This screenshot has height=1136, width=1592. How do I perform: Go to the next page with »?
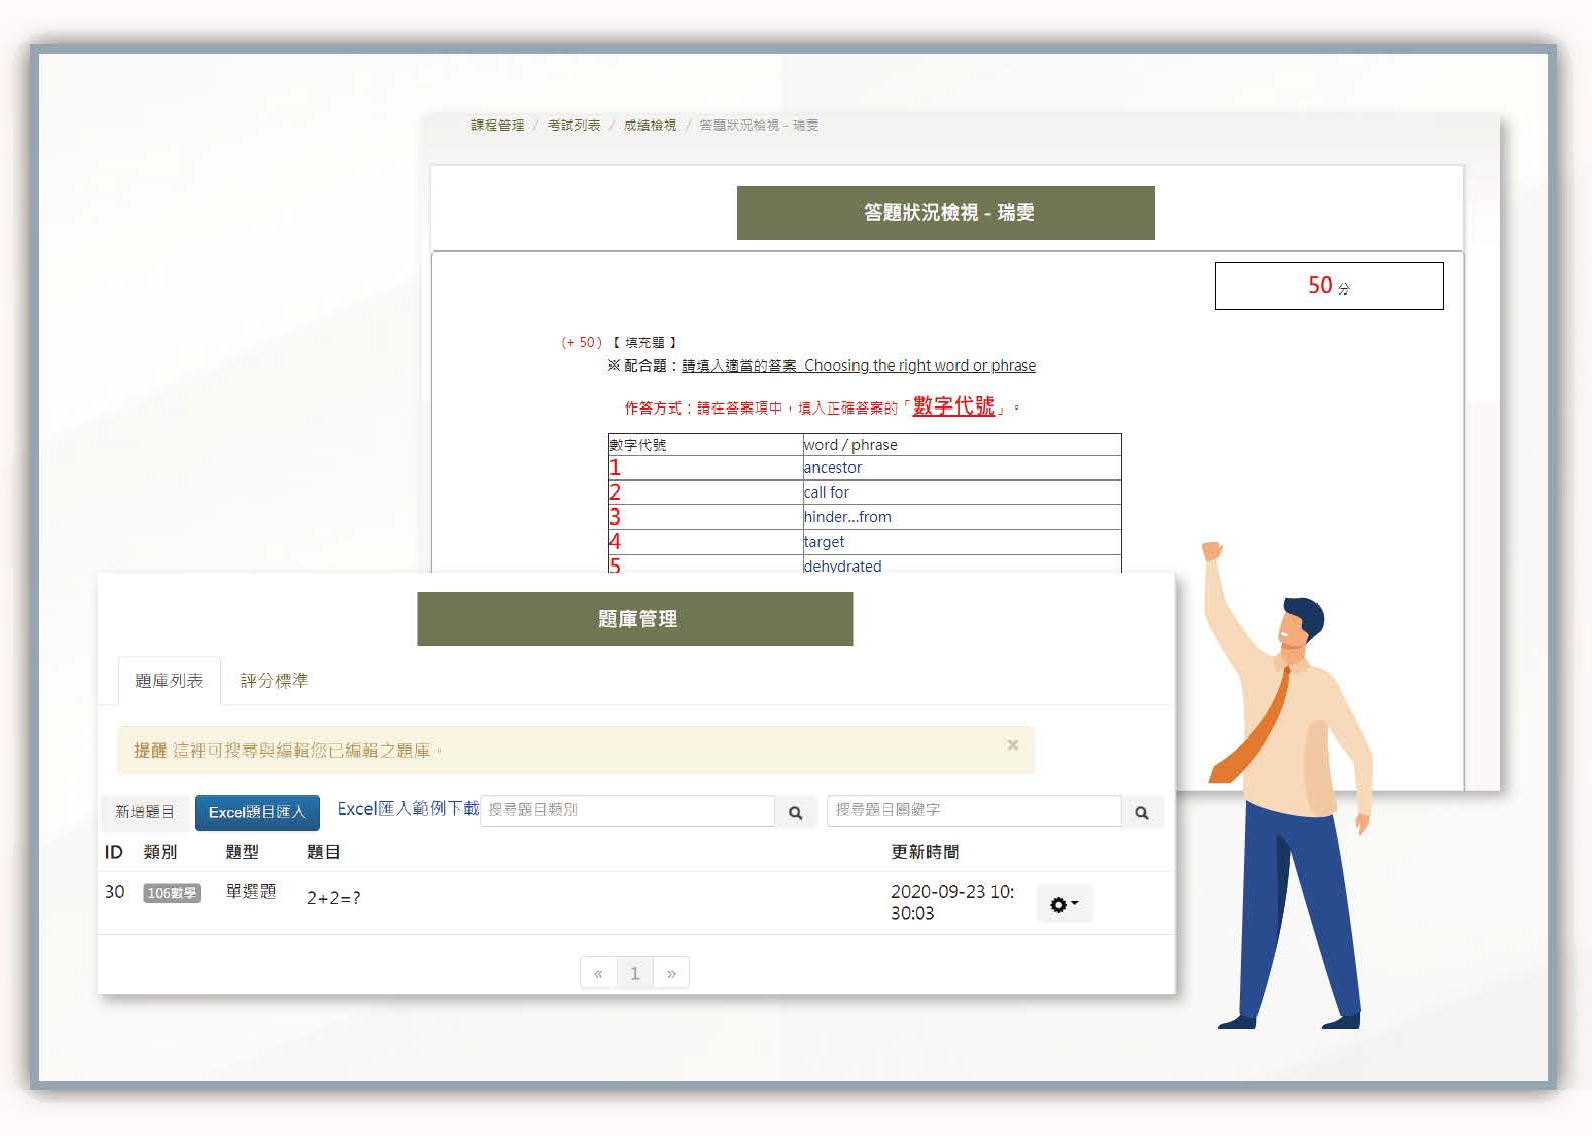(x=671, y=973)
